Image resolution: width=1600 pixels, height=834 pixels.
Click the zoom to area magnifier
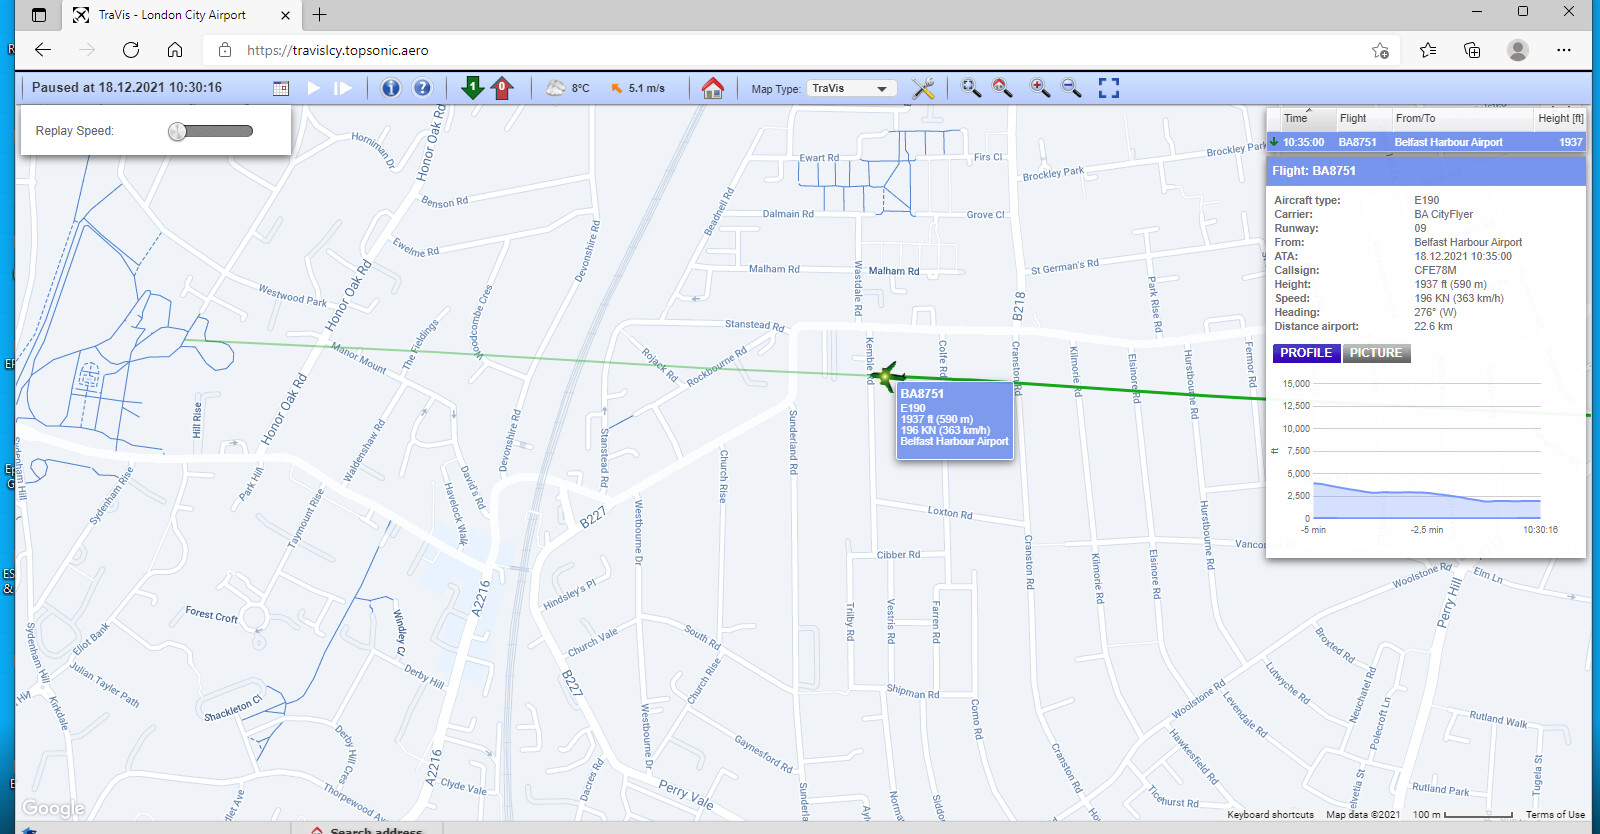(x=970, y=88)
